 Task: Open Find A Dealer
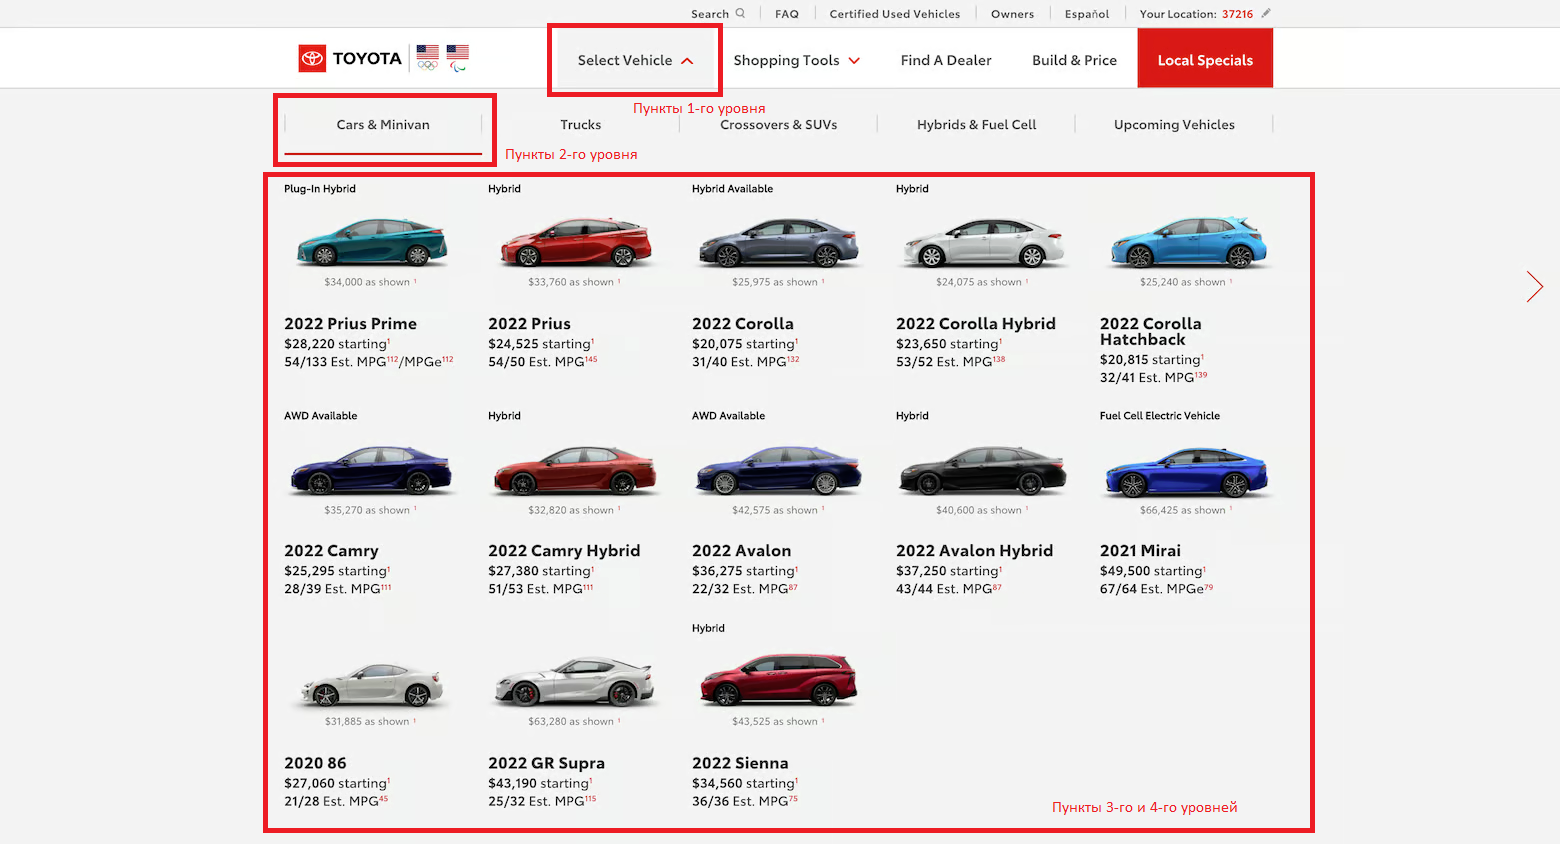point(946,60)
